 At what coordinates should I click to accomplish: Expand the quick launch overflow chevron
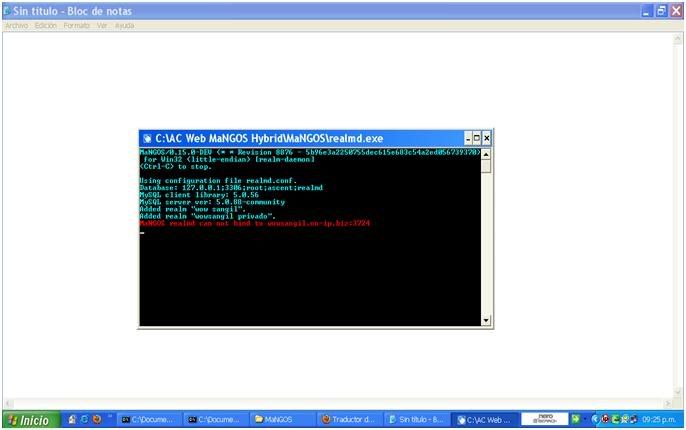[x=110, y=416]
